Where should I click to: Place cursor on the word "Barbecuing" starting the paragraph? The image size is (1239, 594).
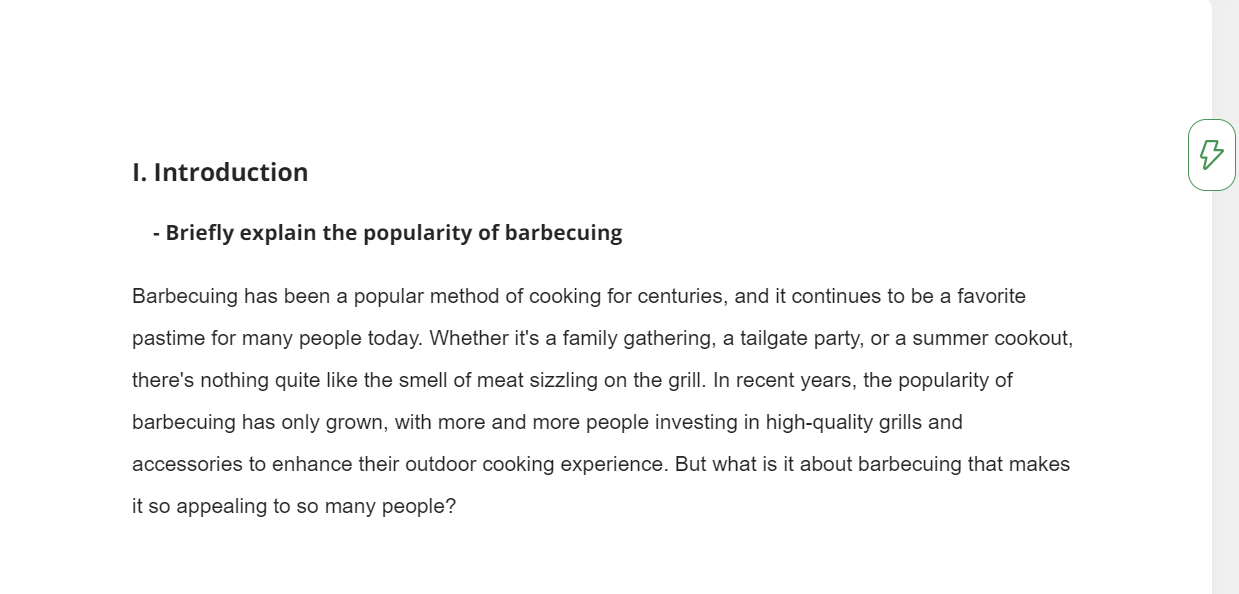click(185, 297)
